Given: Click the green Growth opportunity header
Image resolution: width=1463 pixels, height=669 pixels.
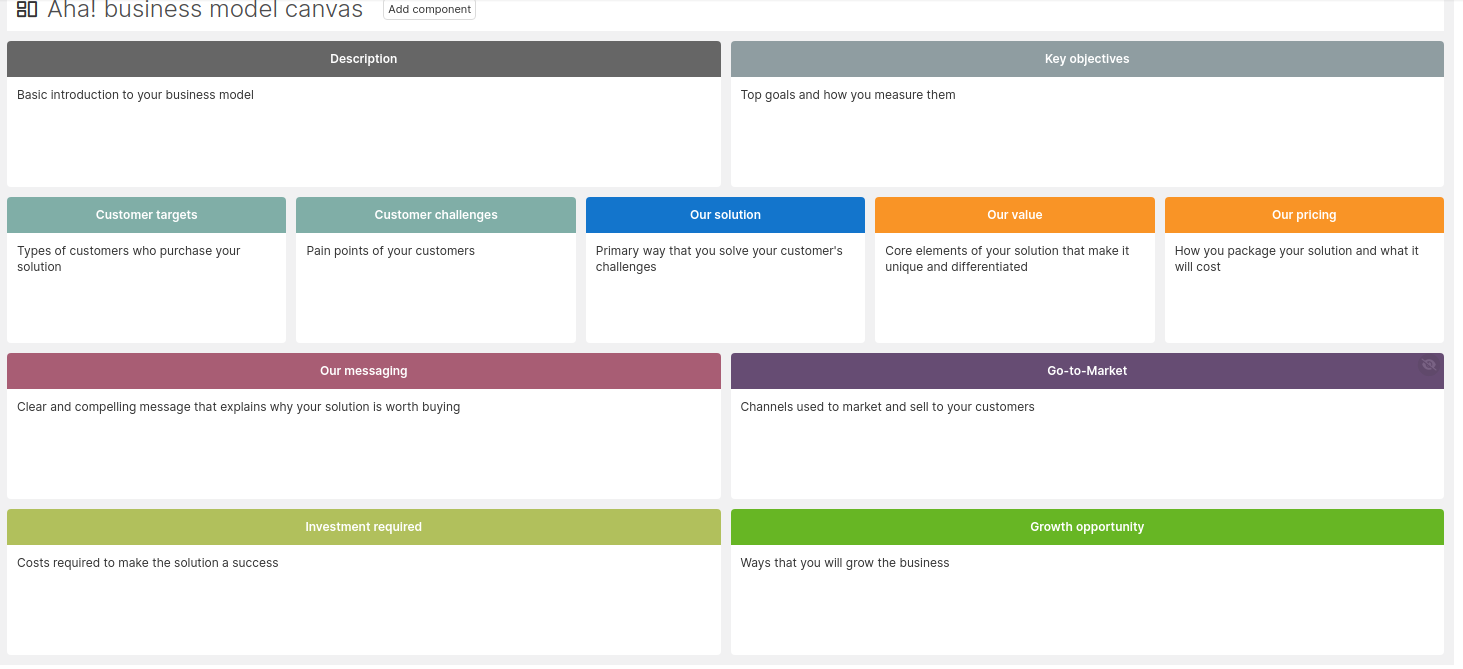Looking at the screenshot, I should click(1087, 527).
